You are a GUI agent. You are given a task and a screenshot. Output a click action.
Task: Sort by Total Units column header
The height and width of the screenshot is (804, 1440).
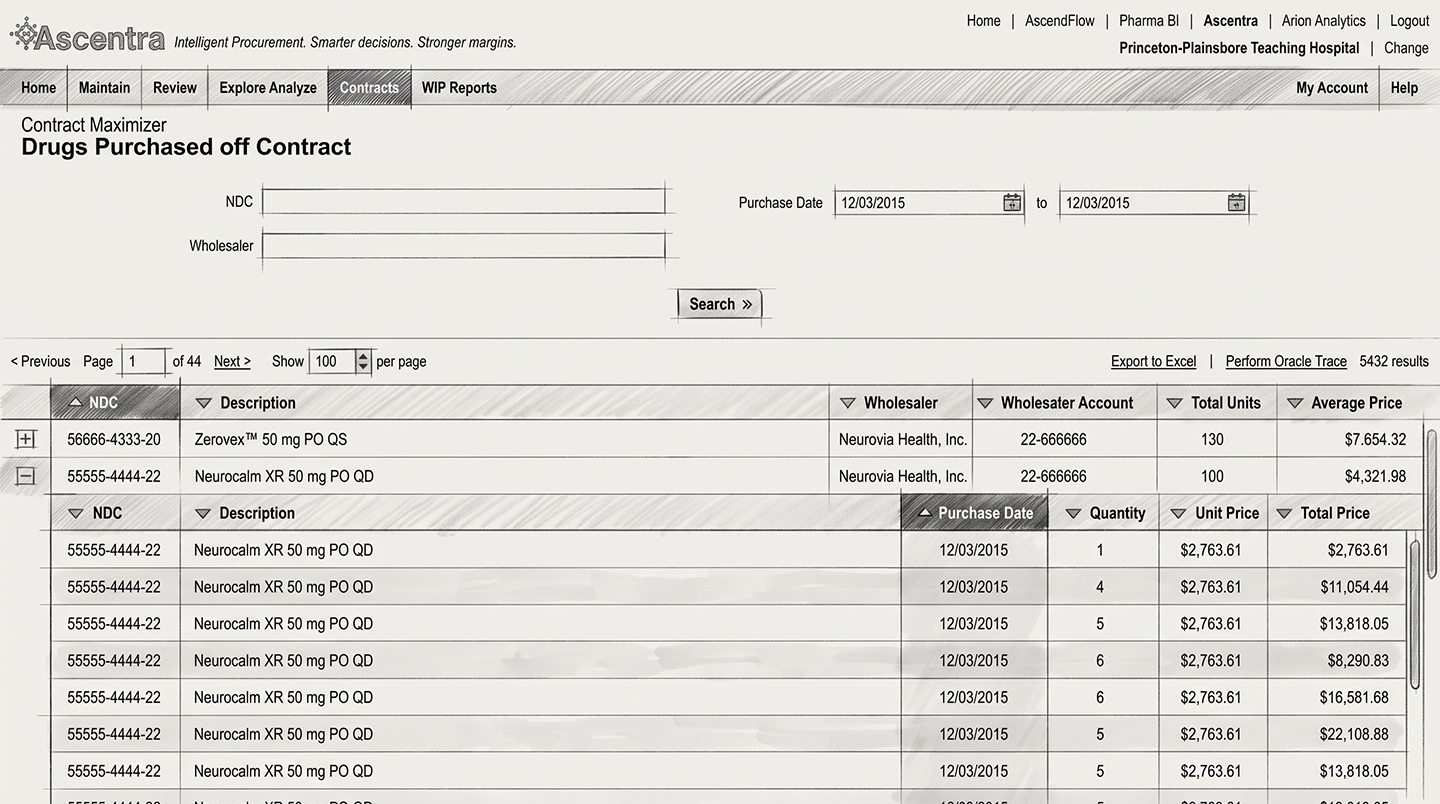(1216, 403)
